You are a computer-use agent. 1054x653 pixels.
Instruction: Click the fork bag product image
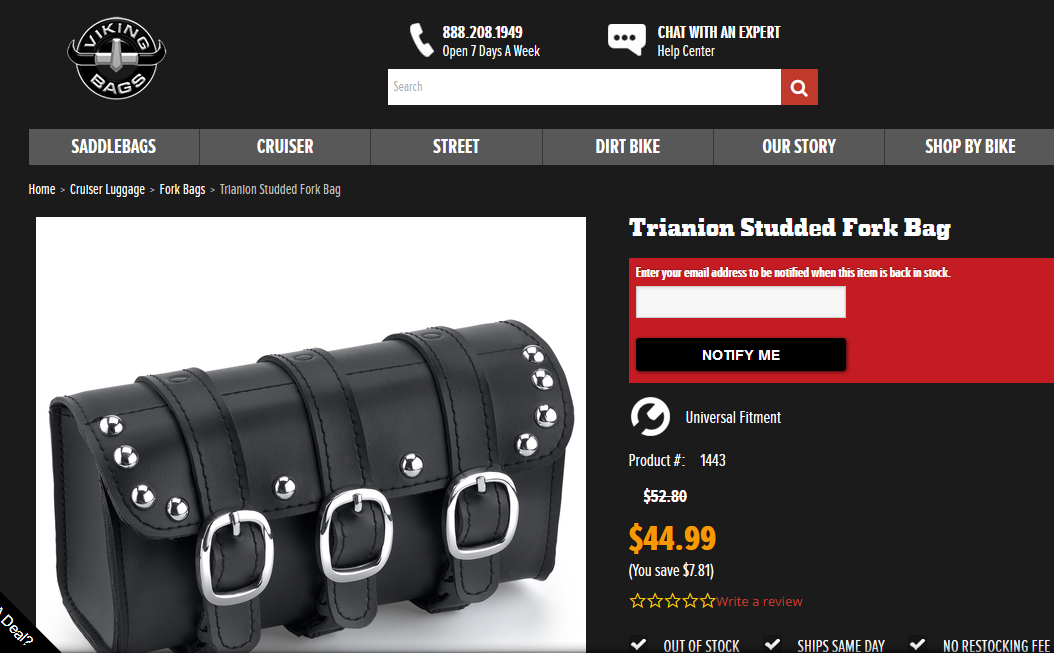click(311, 434)
